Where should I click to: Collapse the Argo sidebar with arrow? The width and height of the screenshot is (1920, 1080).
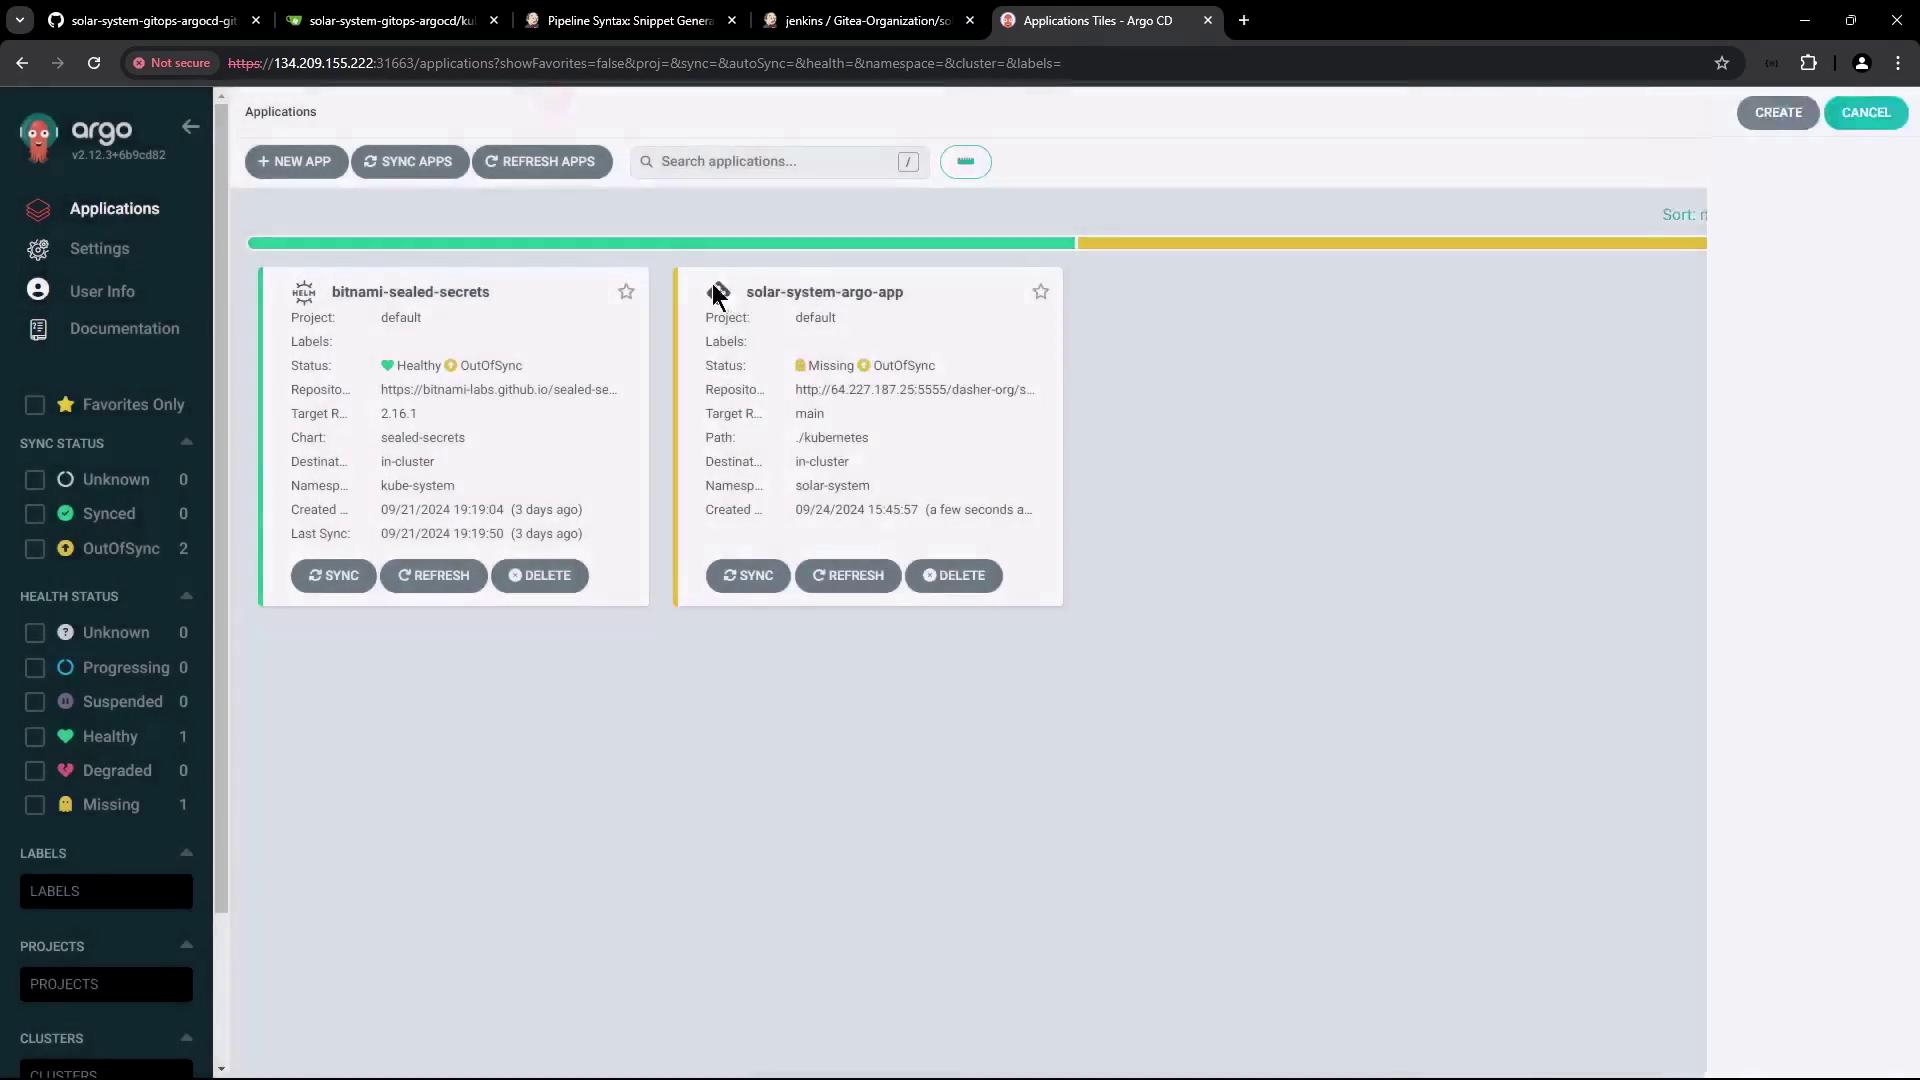(190, 127)
